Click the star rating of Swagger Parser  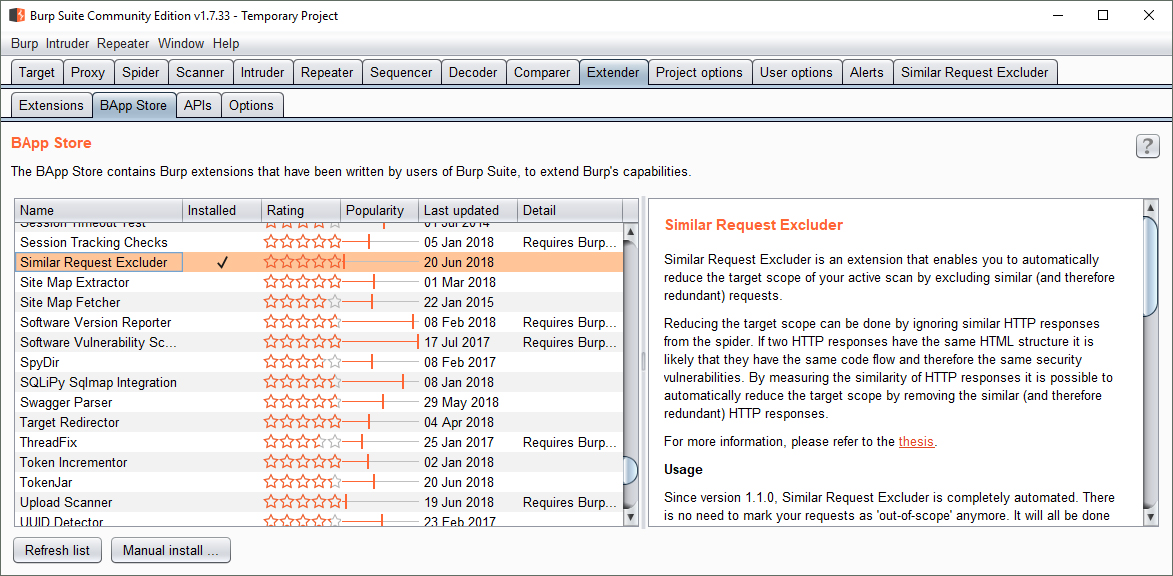pos(302,402)
